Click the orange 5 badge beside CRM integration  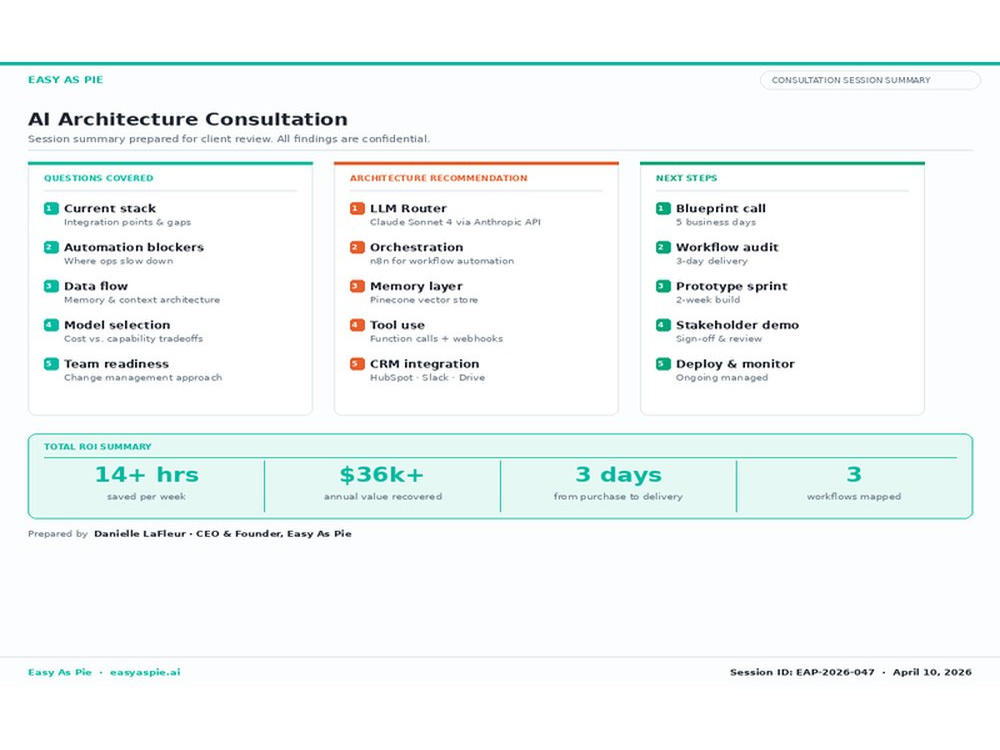pos(357,364)
